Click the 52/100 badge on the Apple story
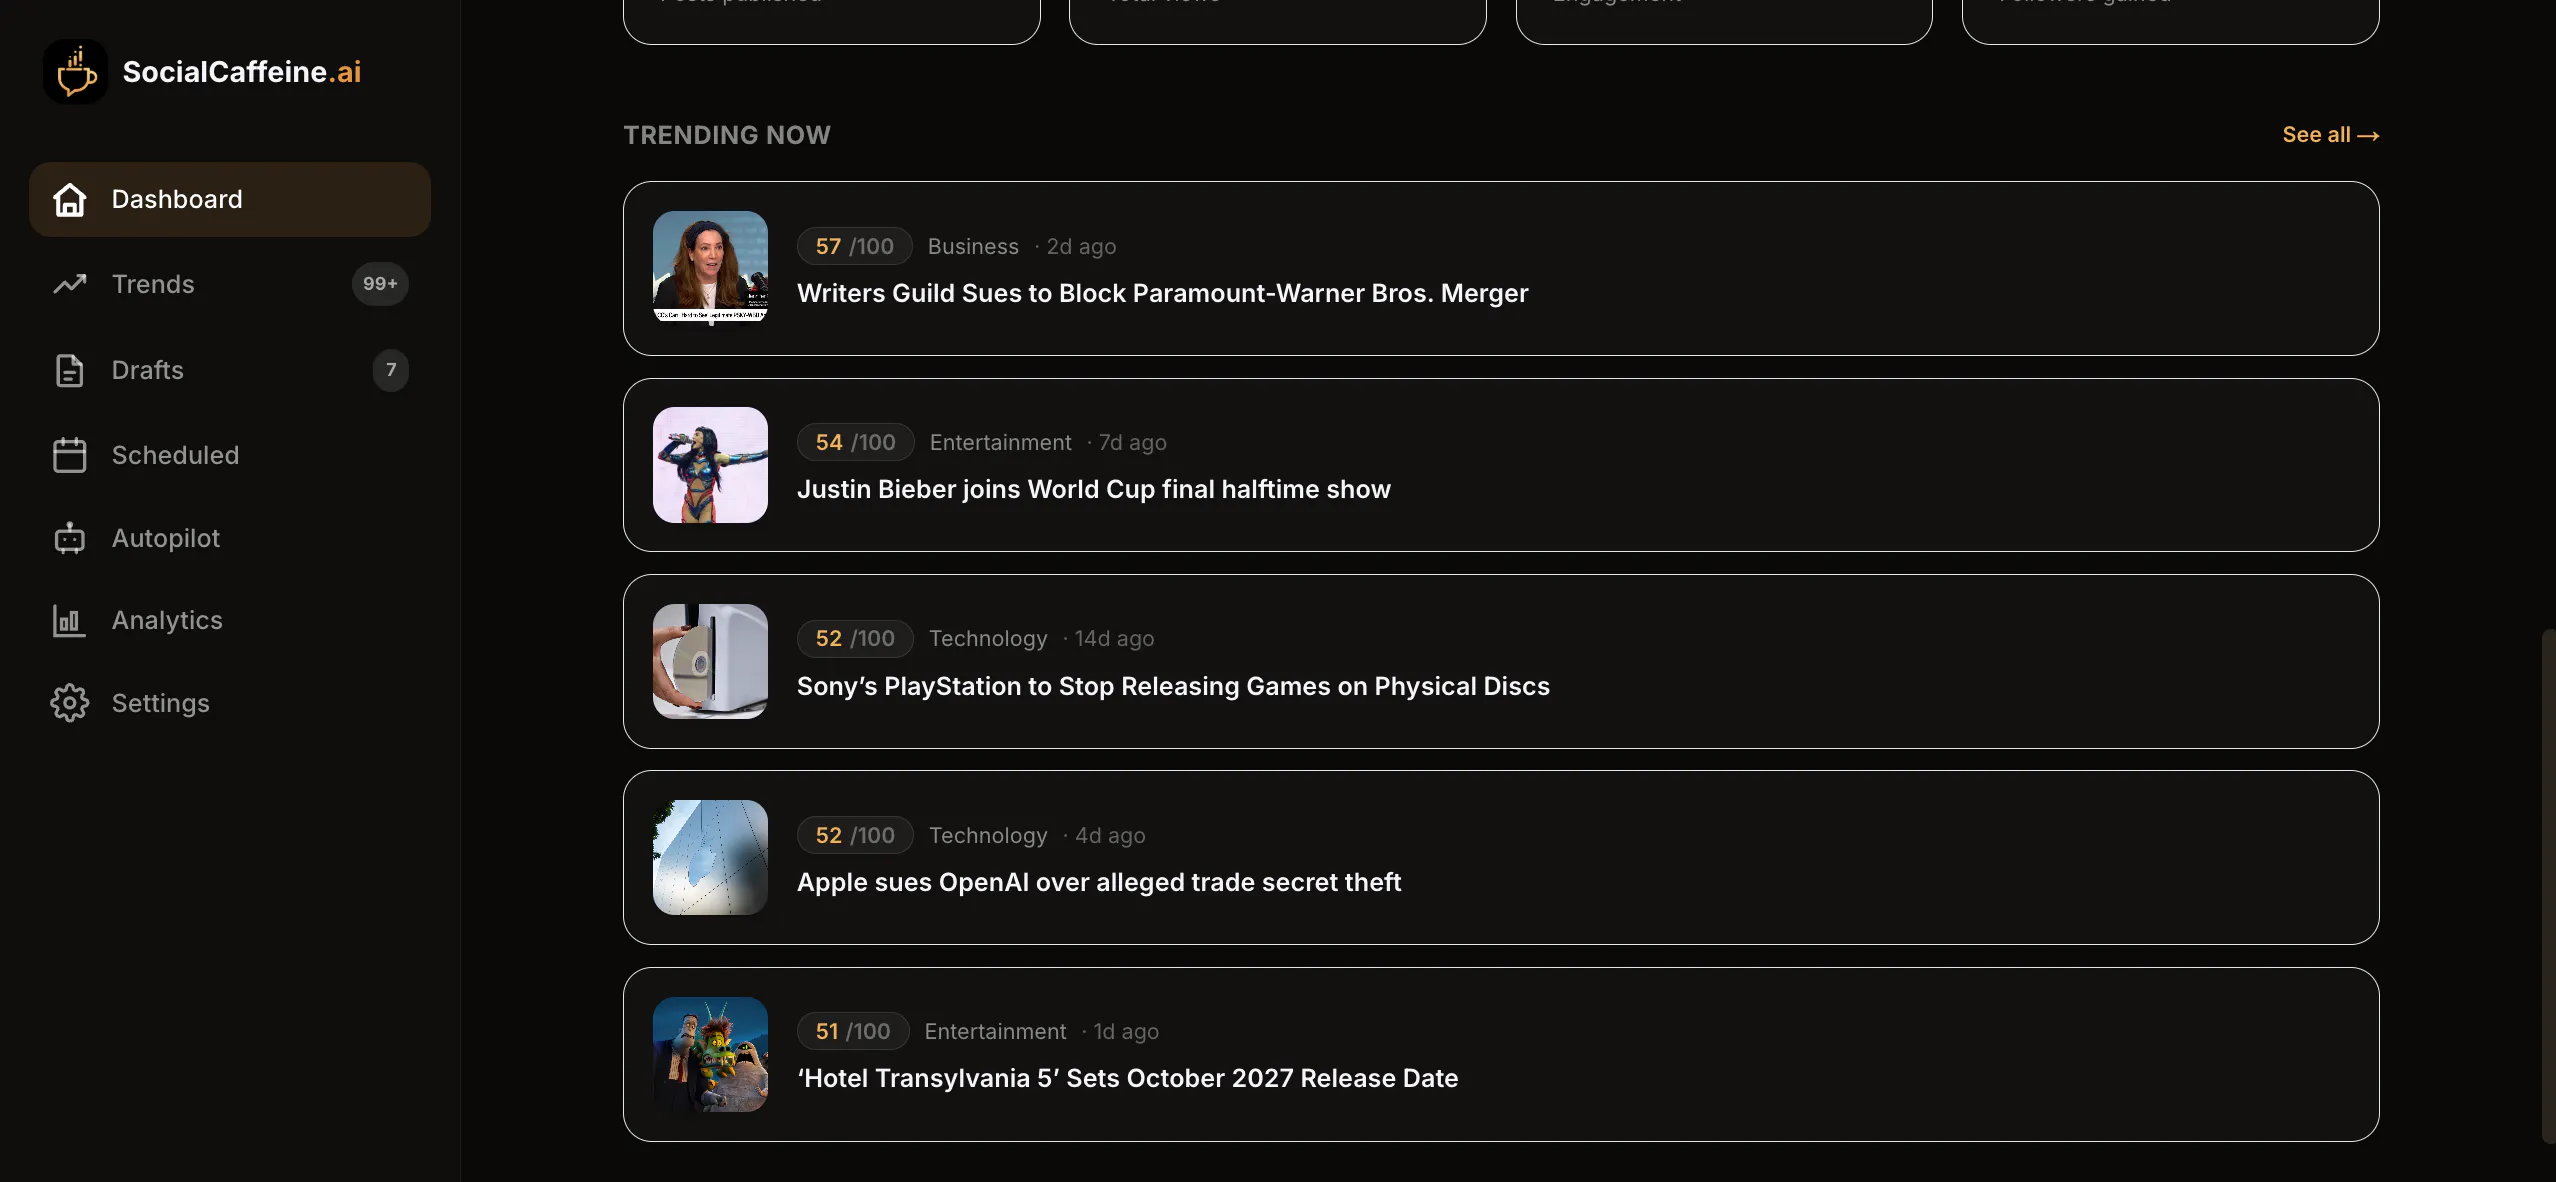Screen dimensions: 2556x1182 click(x=855, y=835)
